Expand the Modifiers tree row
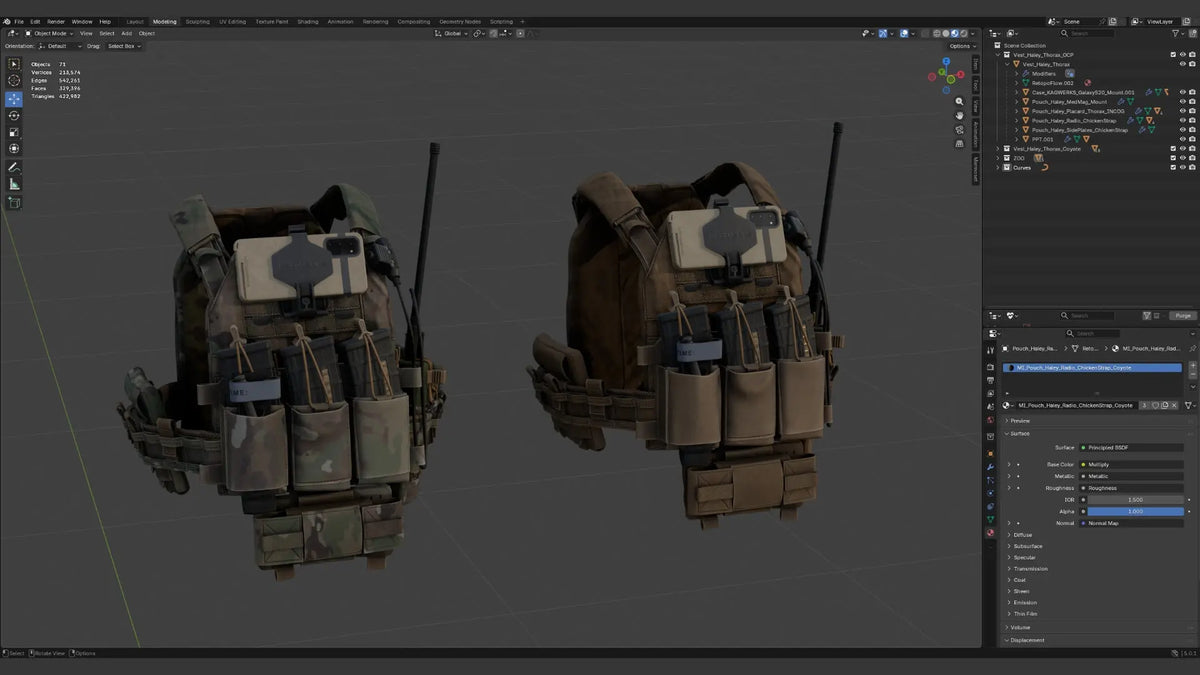 click(1016, 73)
